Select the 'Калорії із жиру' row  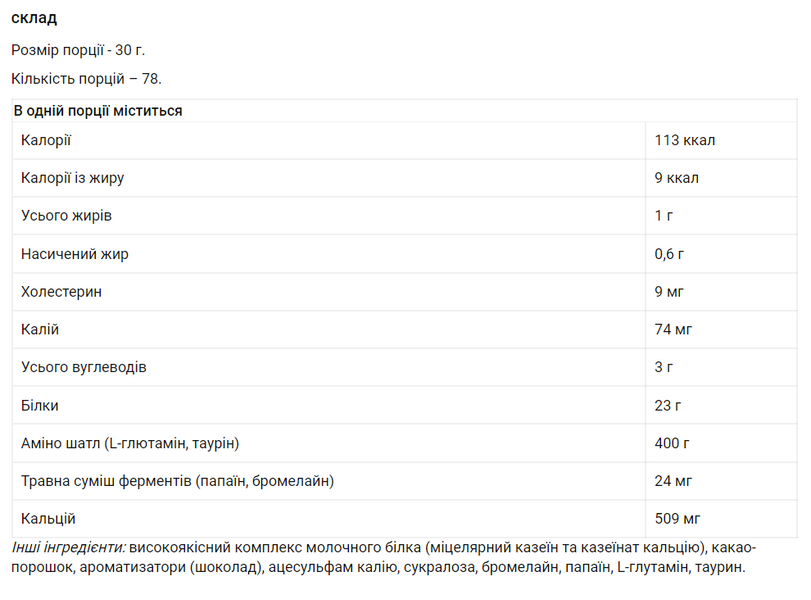[404, 178]
